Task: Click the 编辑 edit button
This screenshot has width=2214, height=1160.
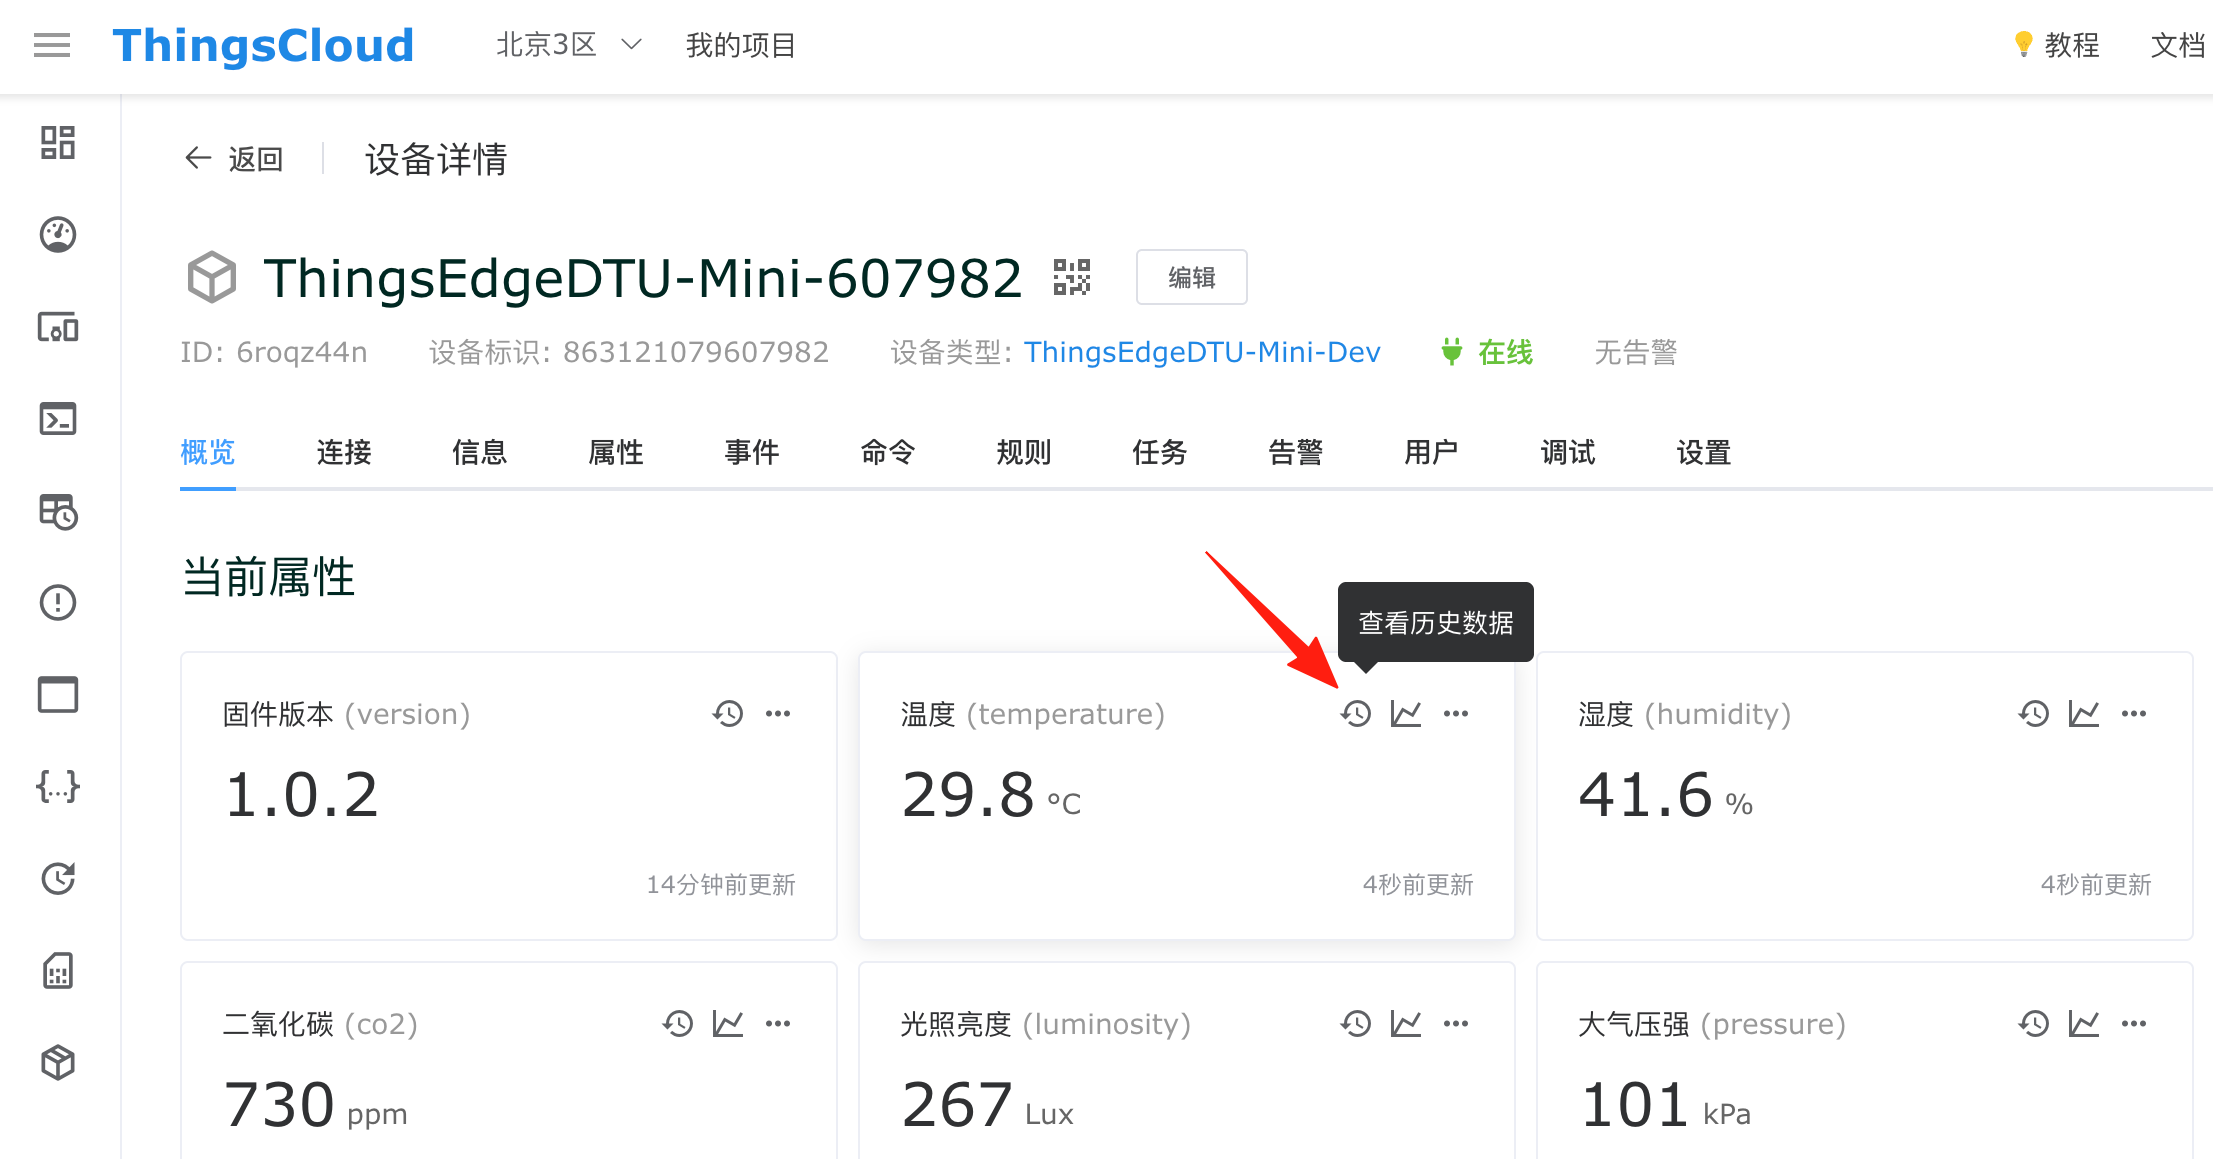Action: point(1192,277)
